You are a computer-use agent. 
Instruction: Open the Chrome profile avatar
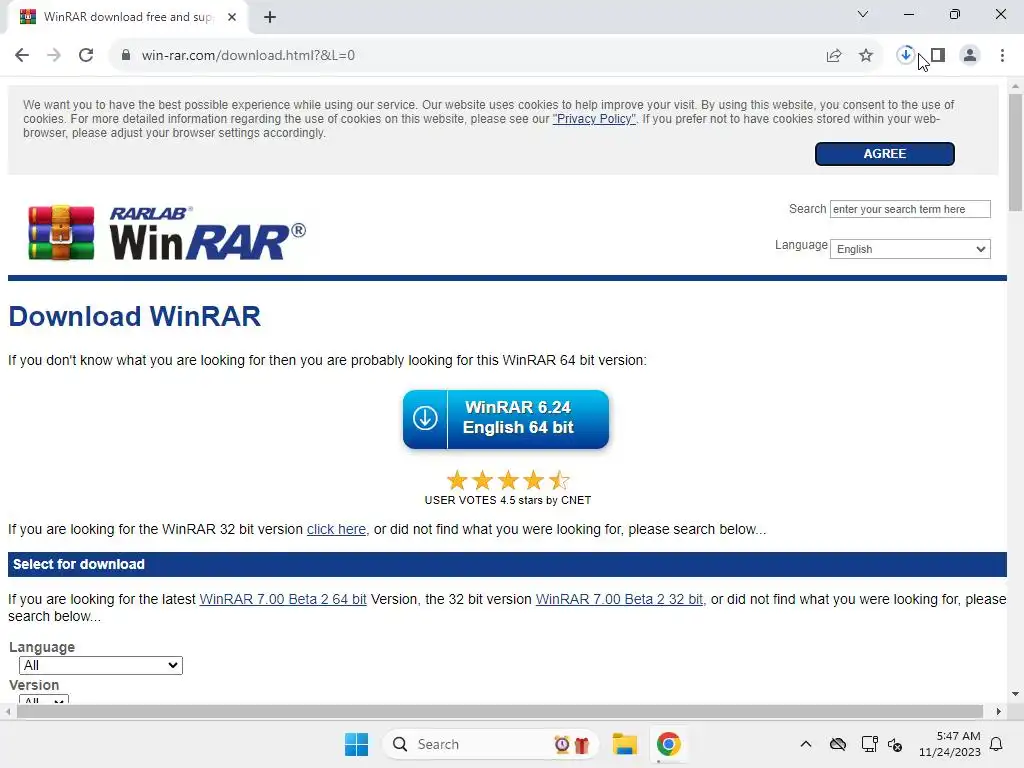coord(970,56)
